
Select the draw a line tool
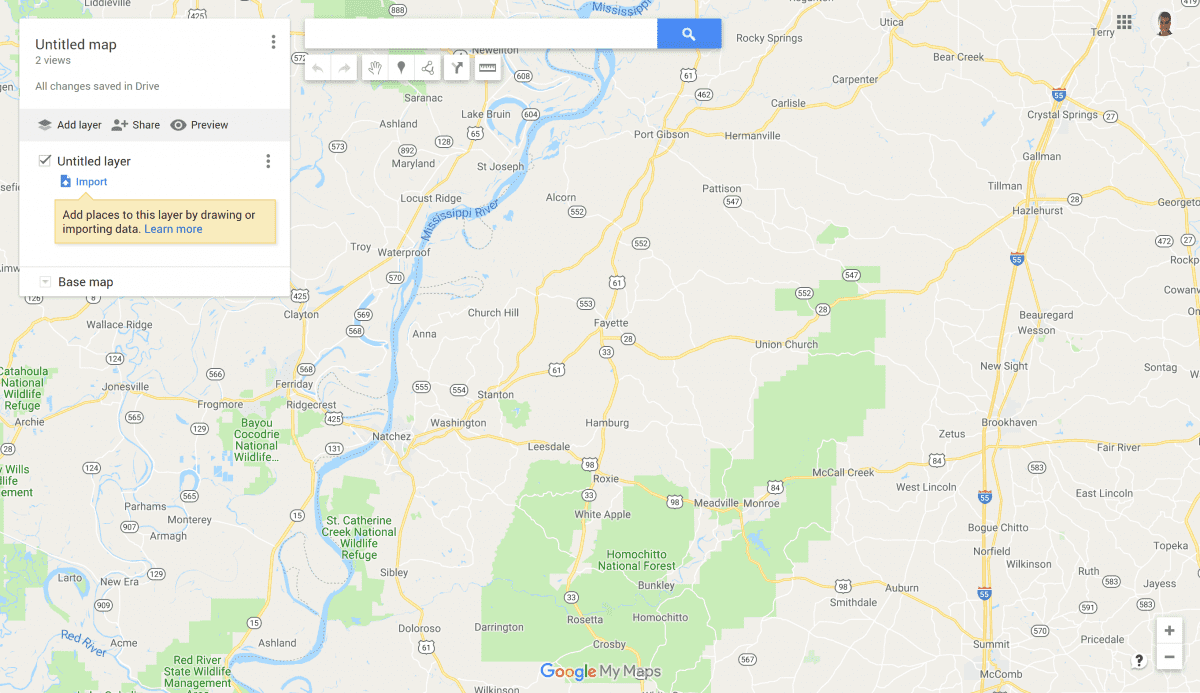click(x=428, y=68)
